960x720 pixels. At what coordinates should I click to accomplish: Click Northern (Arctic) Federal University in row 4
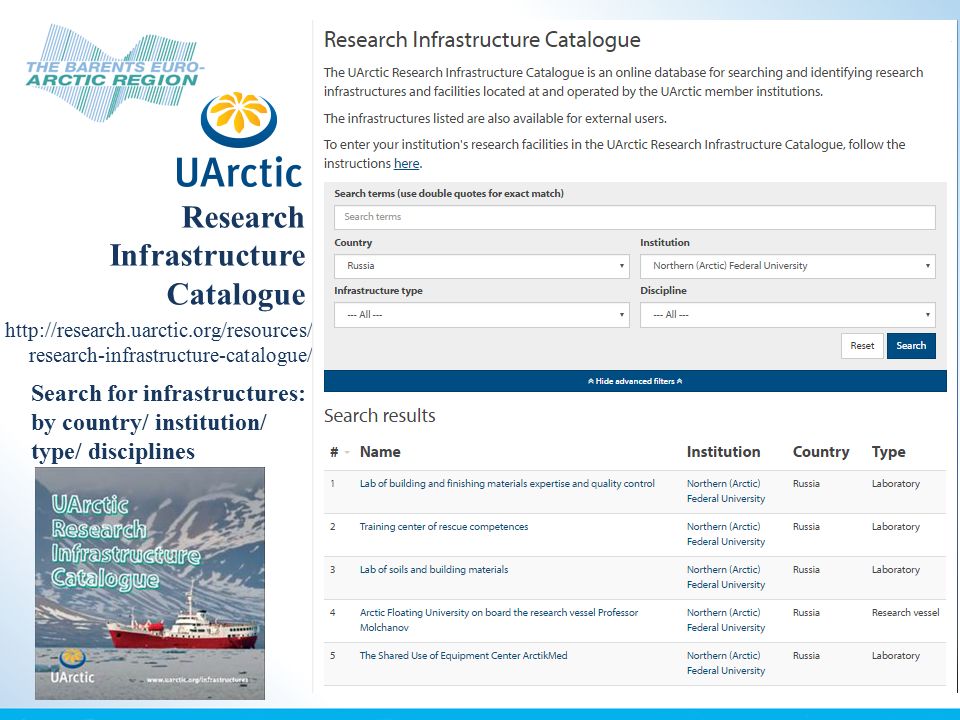(726, 620)
